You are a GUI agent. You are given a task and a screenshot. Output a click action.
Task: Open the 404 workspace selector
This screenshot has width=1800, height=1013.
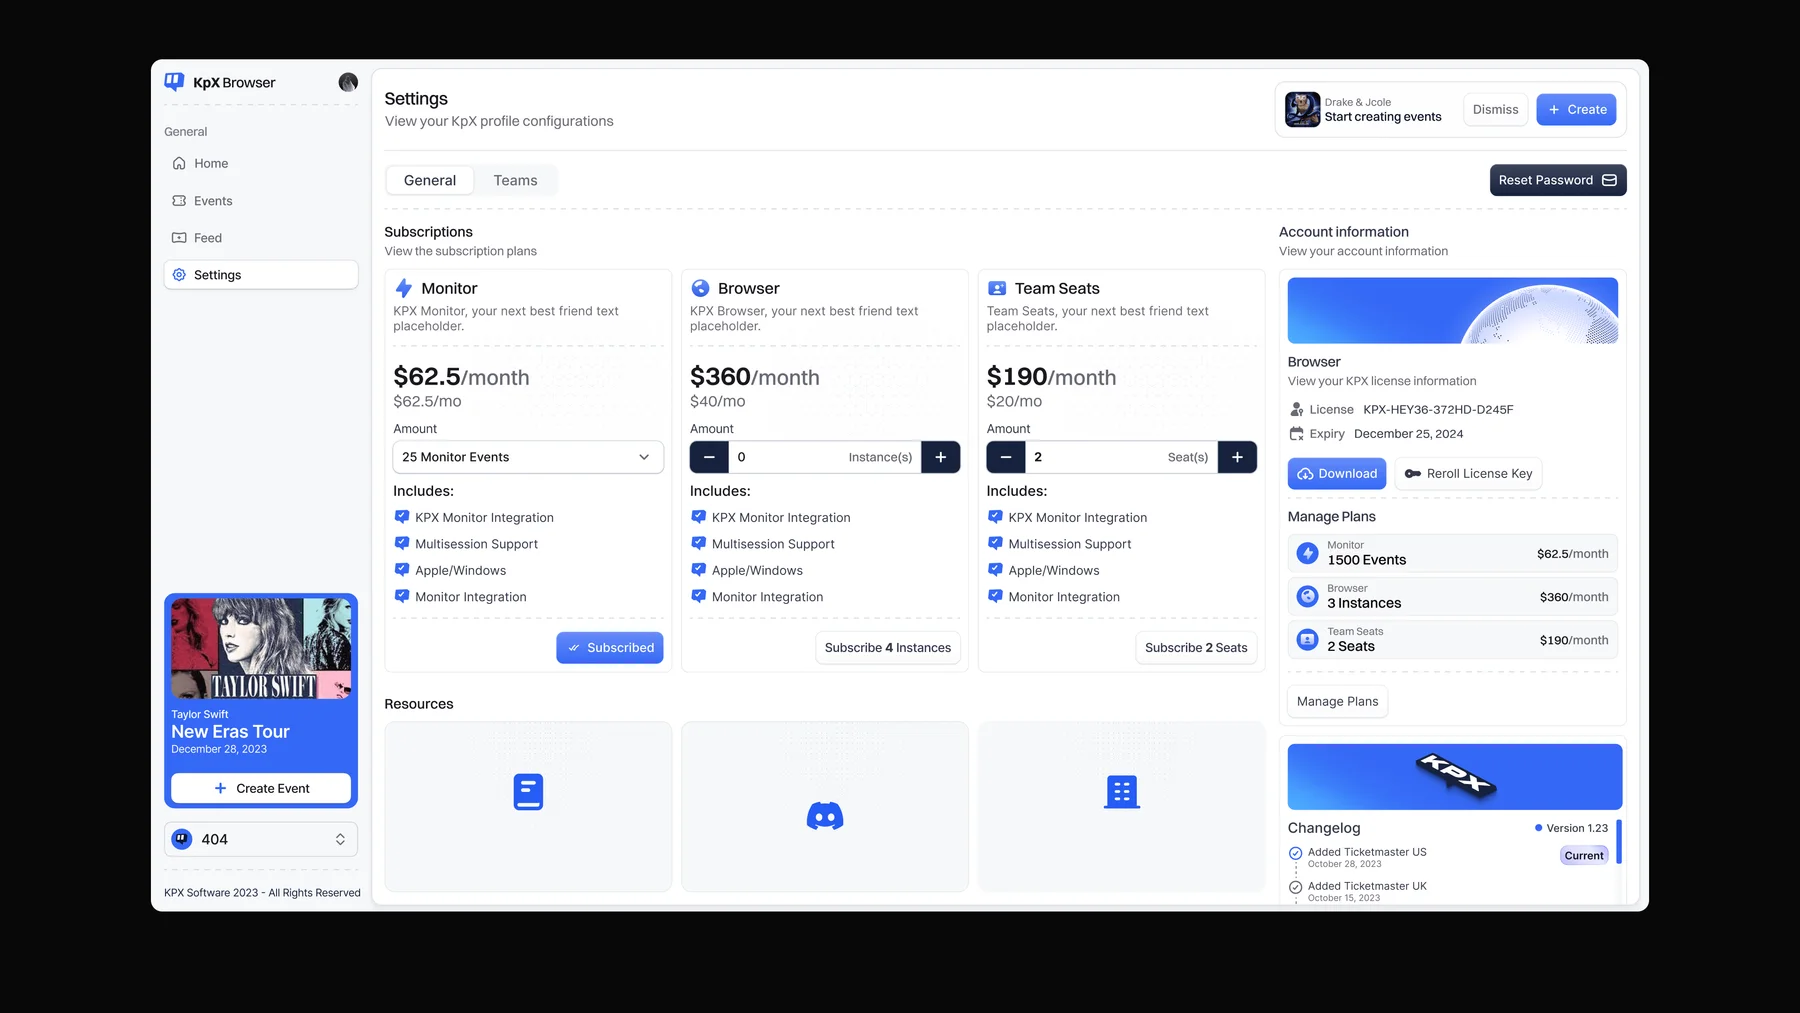[261, 839]
